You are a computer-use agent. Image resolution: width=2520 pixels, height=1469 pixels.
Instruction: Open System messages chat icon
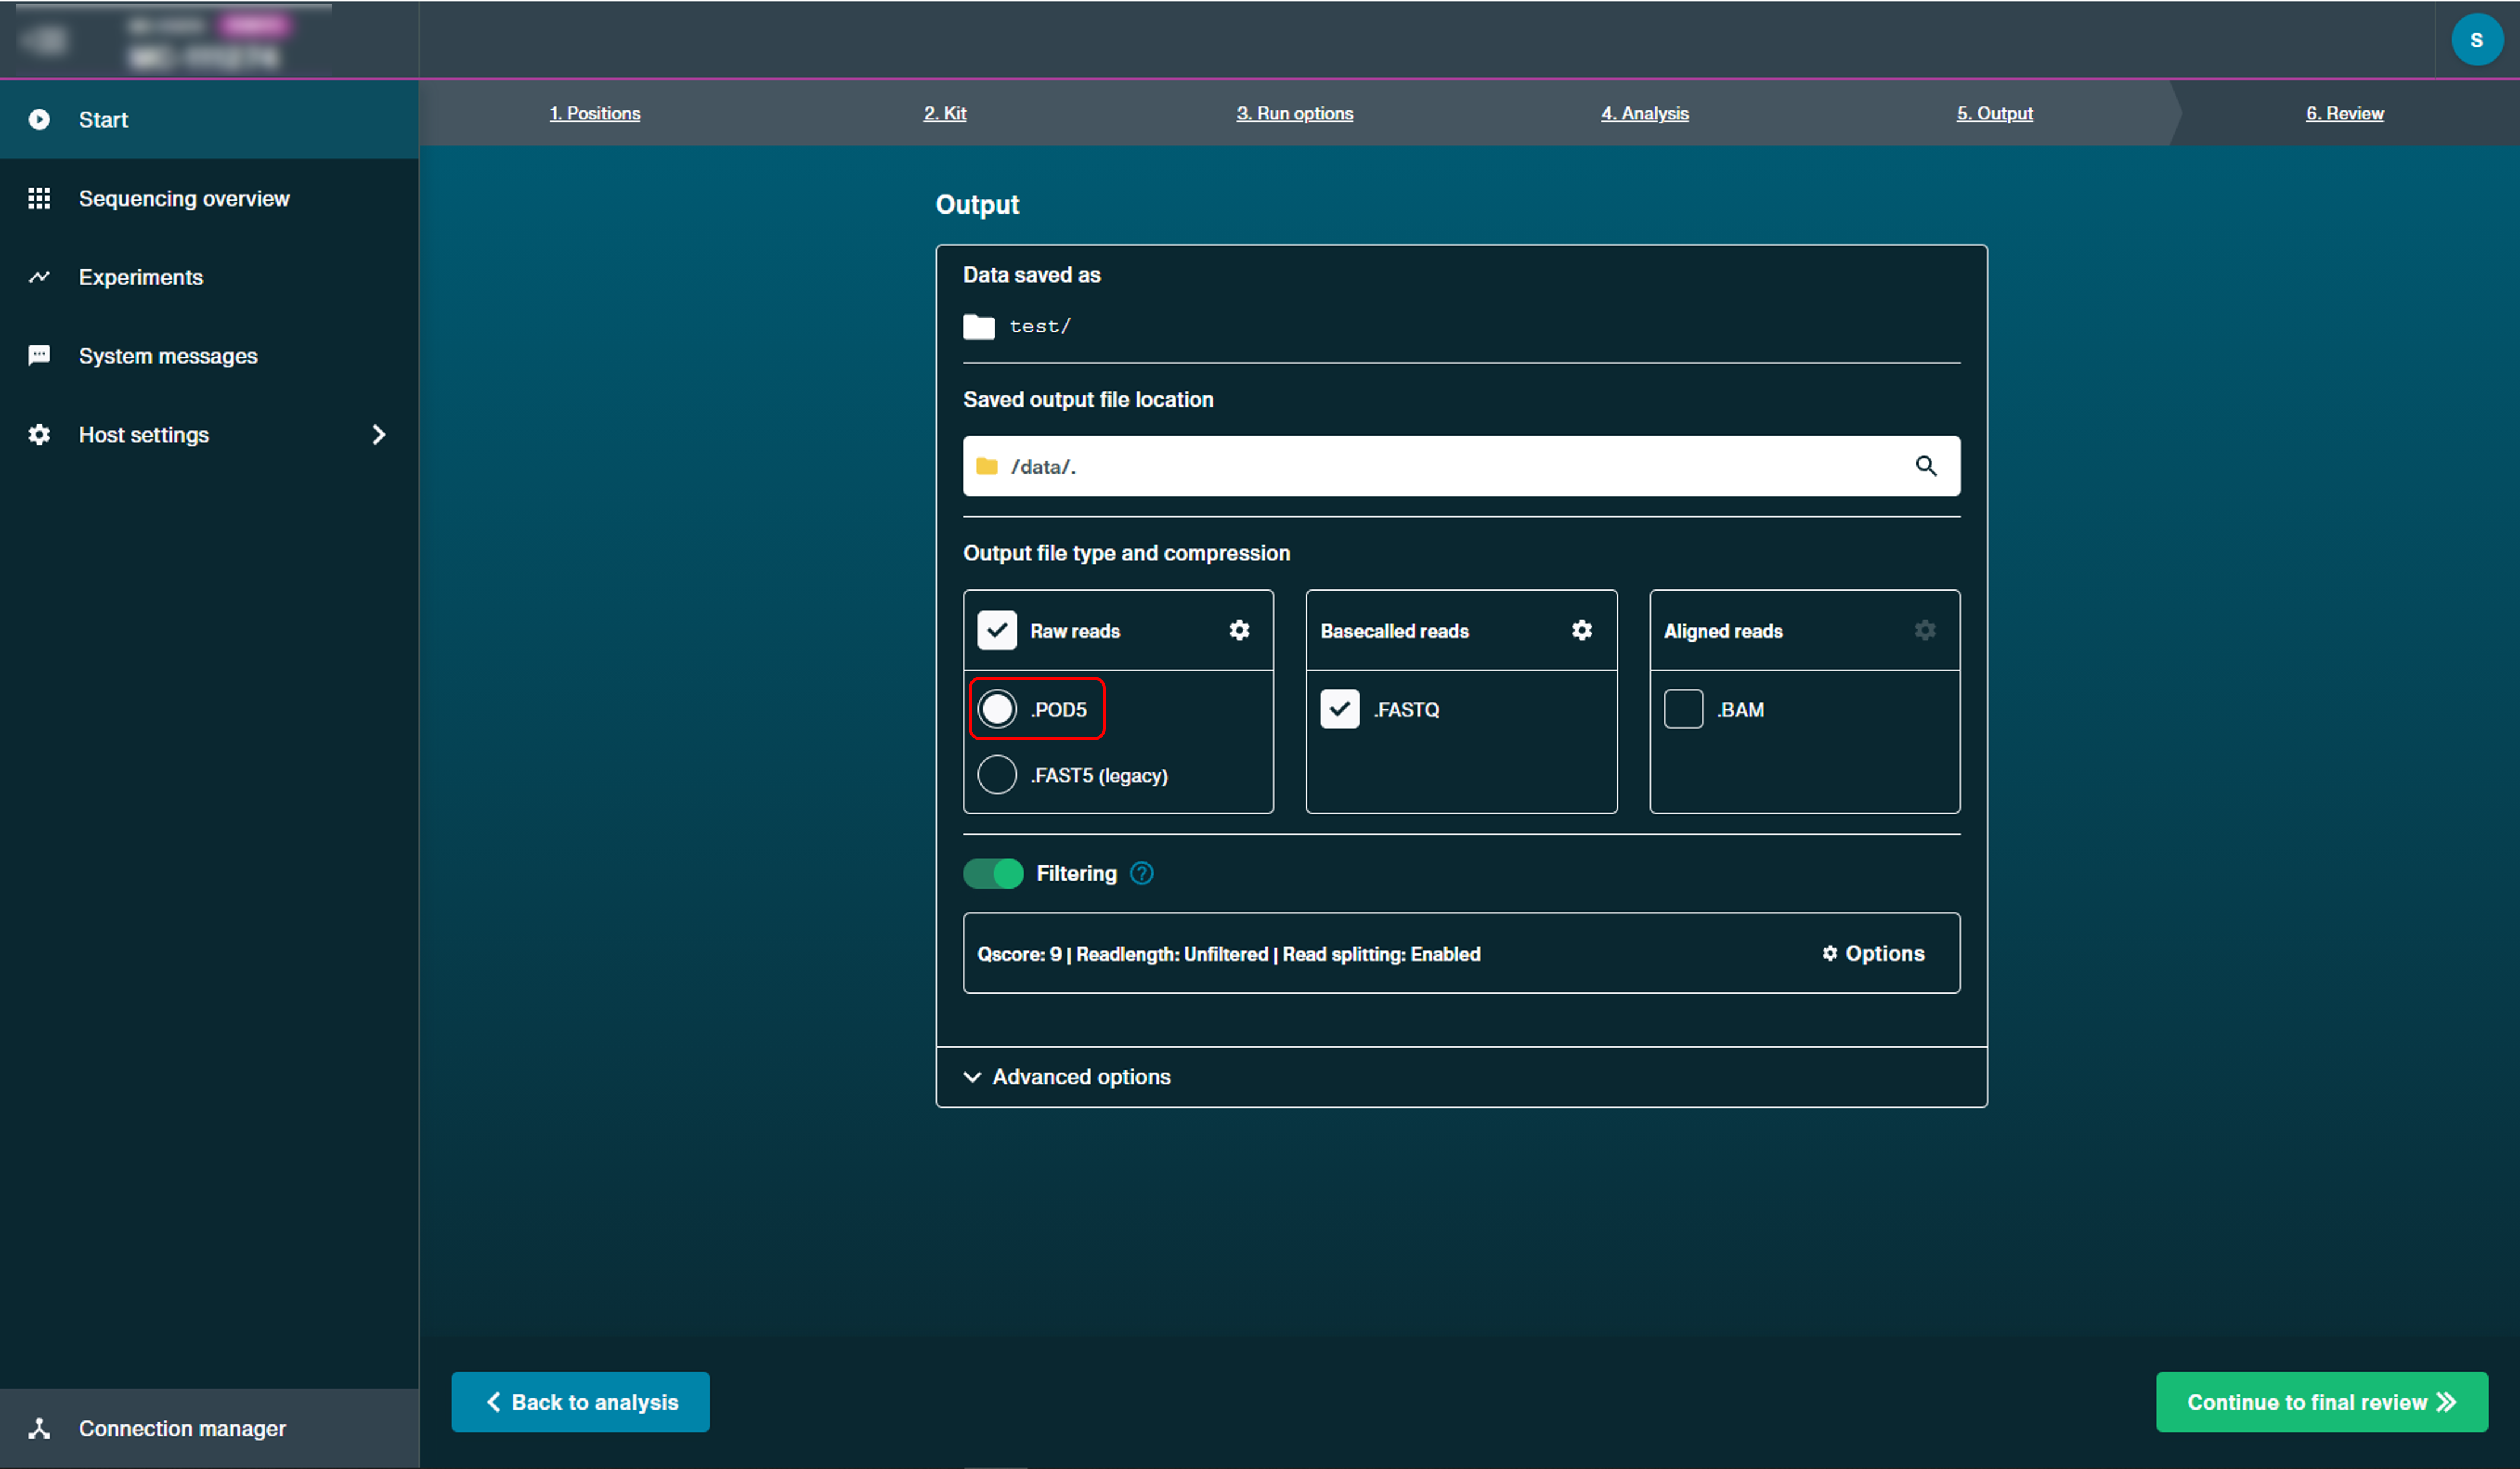coord(39,355)
